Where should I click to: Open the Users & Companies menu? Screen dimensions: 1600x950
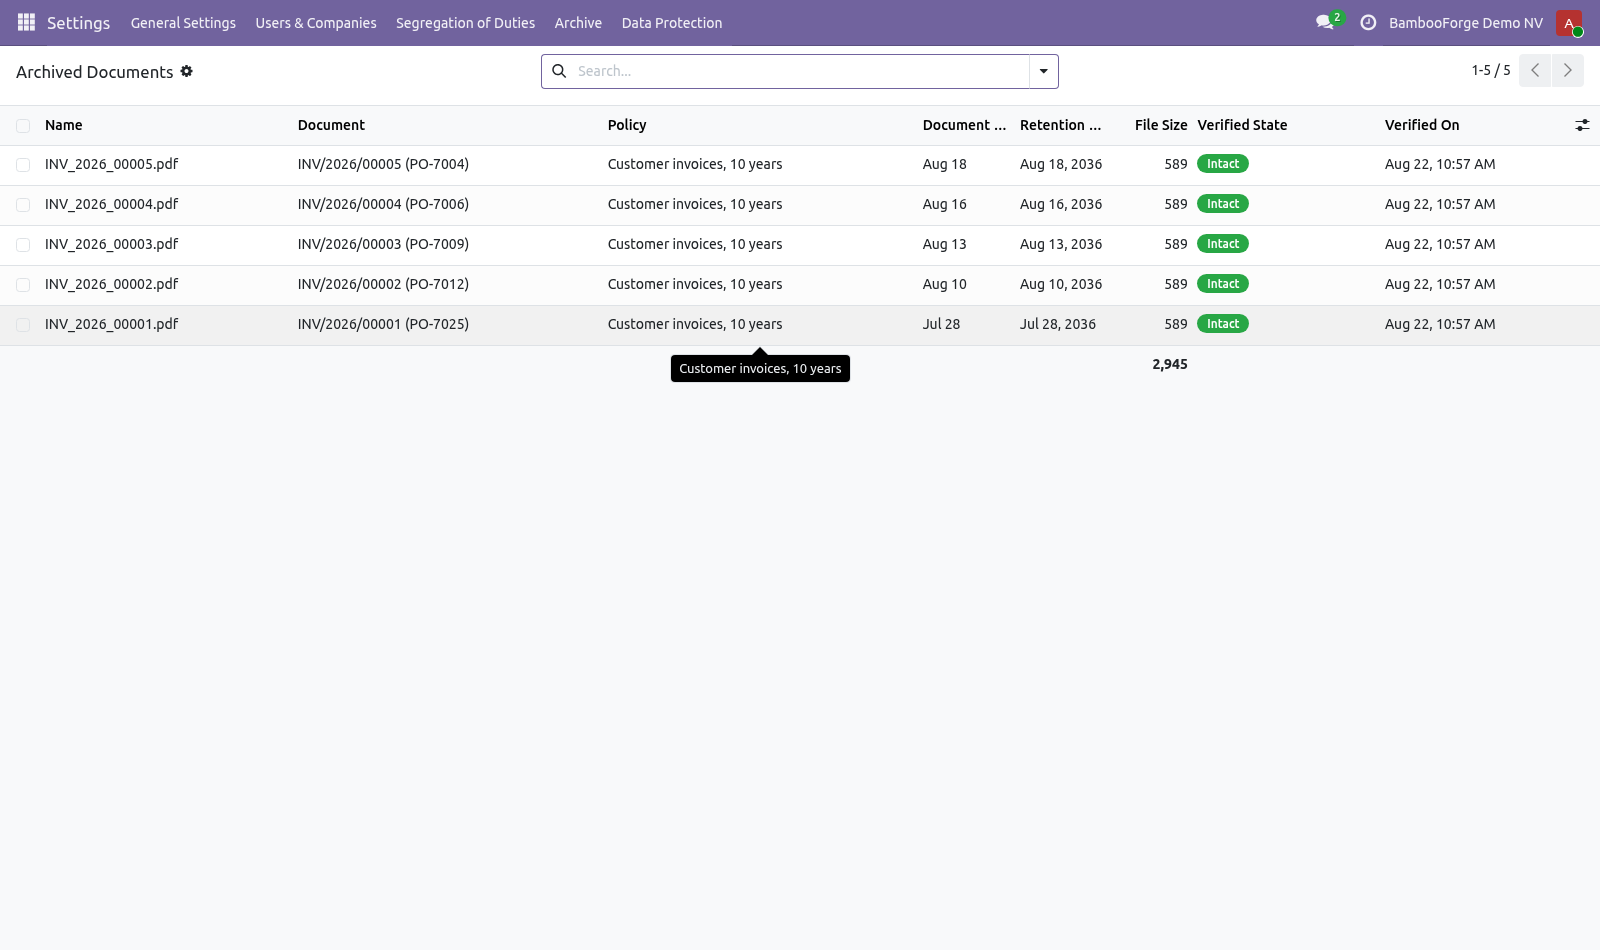point(316,22)
